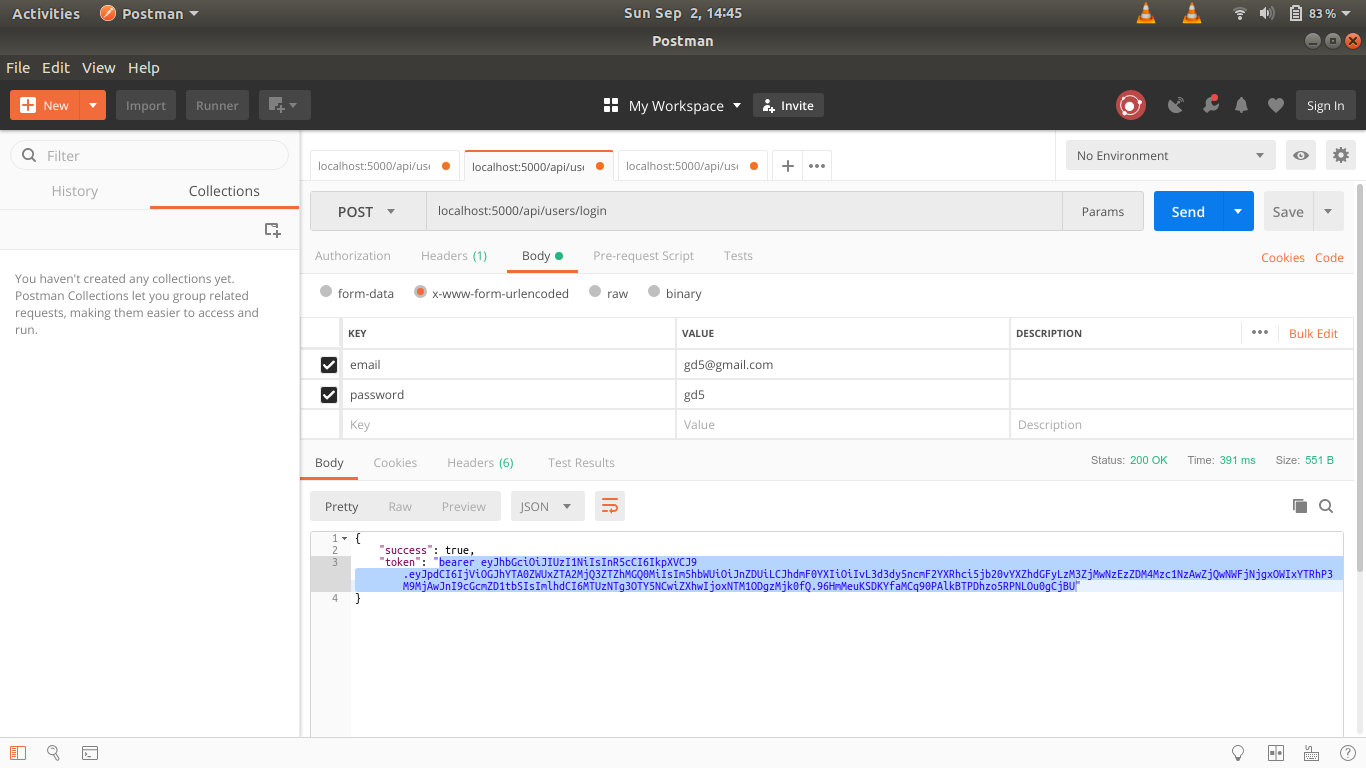1366x768 pixels.
Task: Open the Find and Replace icon in status bar
Action: coord(54,753)
